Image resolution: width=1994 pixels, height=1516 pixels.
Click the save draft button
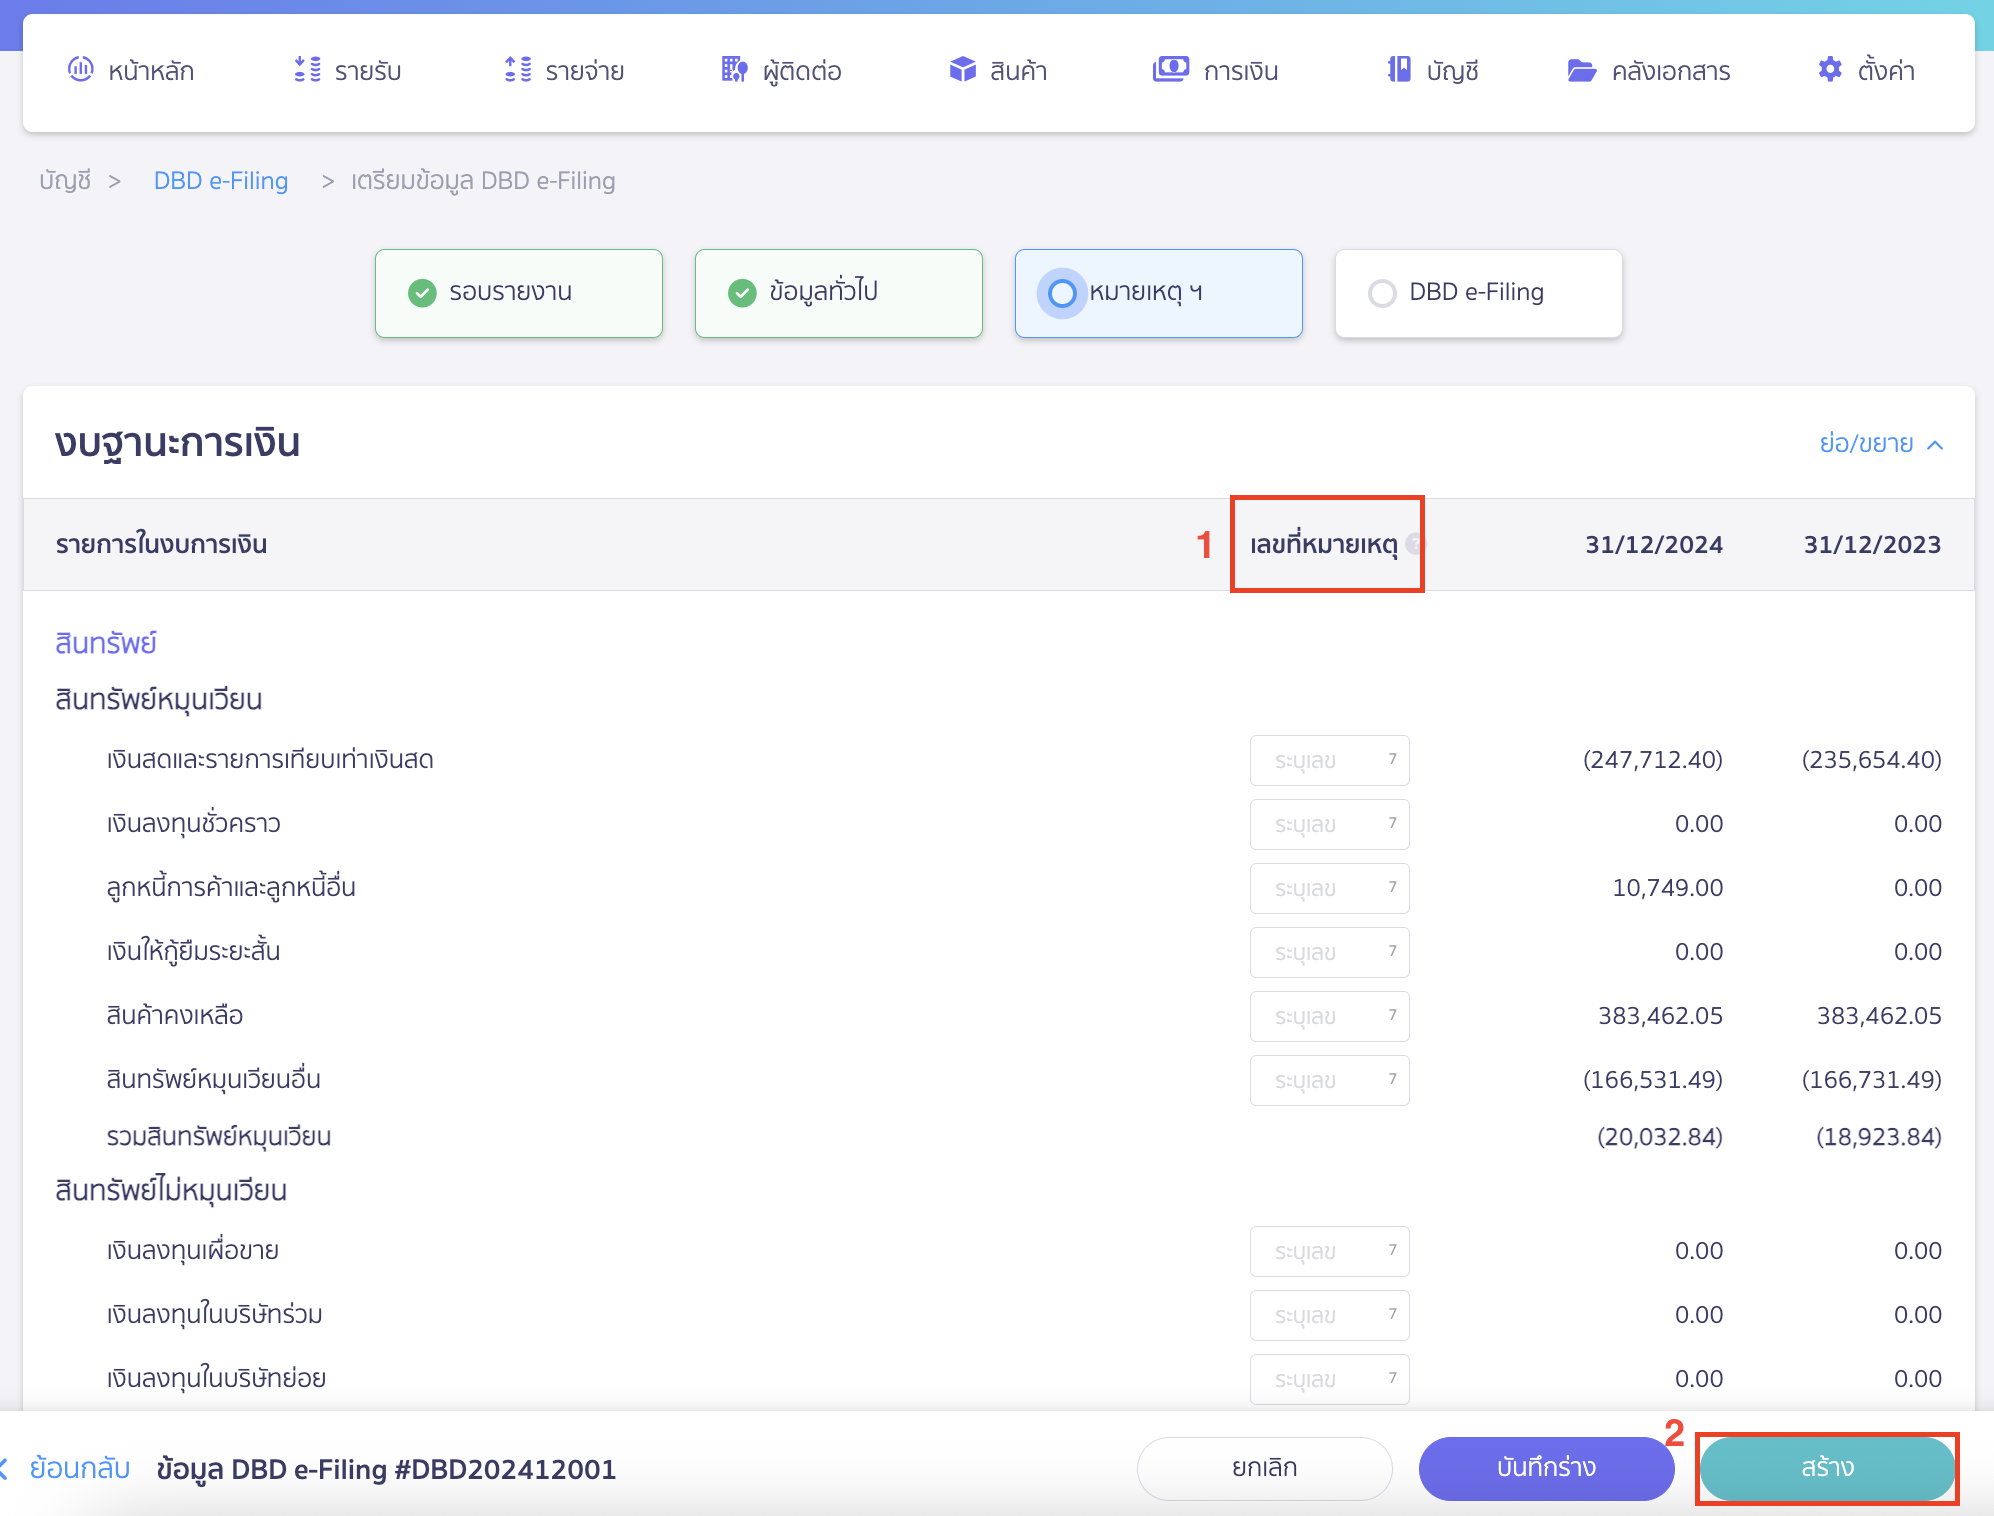coord(1545,1467)
